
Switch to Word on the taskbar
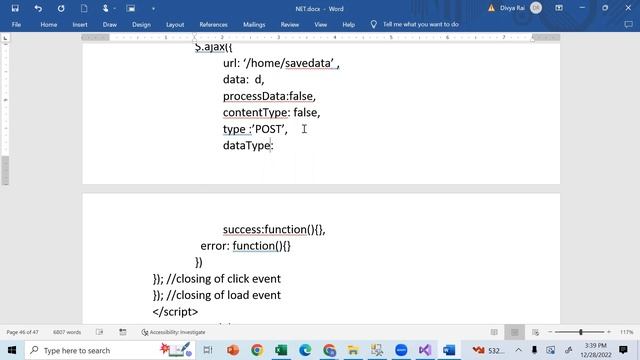(449, 350)
